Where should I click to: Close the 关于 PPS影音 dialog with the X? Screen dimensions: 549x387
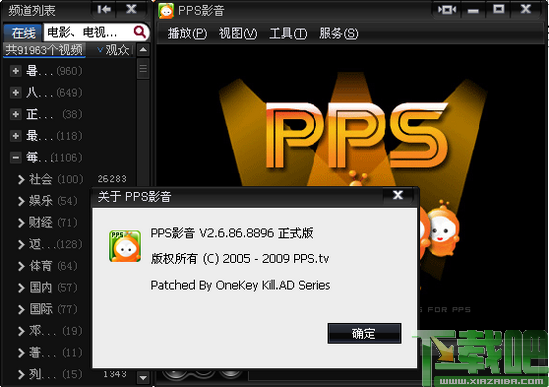click(398, 195)
